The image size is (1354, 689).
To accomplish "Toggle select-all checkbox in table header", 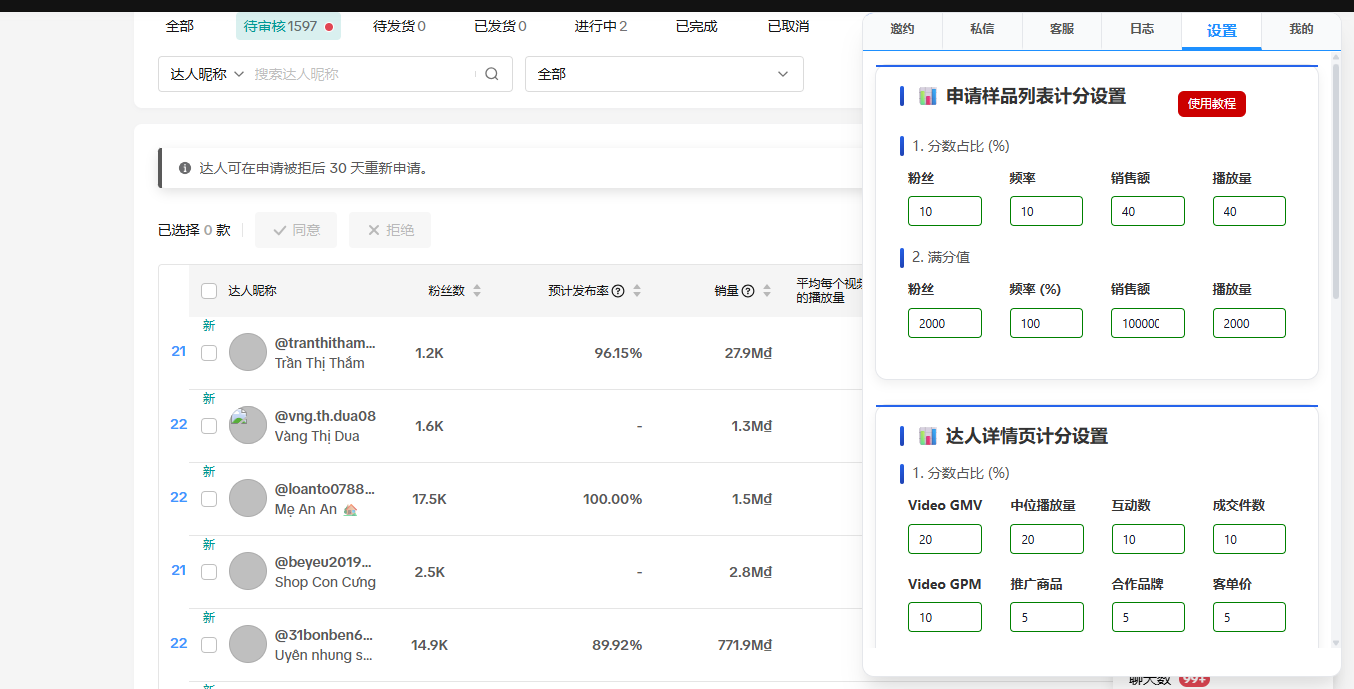I will pos(209,291).
